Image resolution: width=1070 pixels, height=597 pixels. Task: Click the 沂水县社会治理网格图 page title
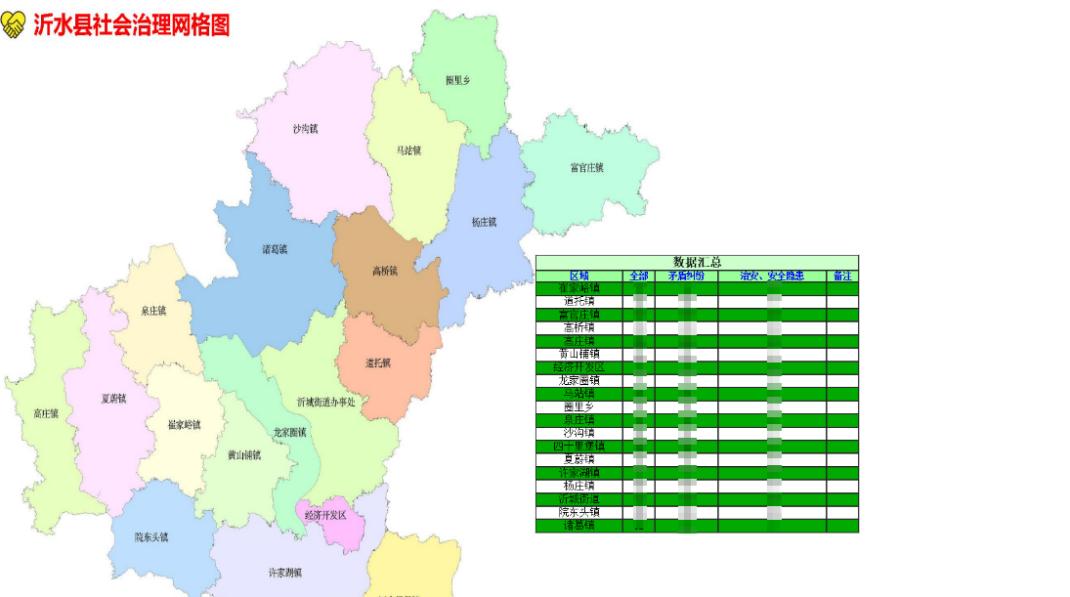tap(132, 25)
